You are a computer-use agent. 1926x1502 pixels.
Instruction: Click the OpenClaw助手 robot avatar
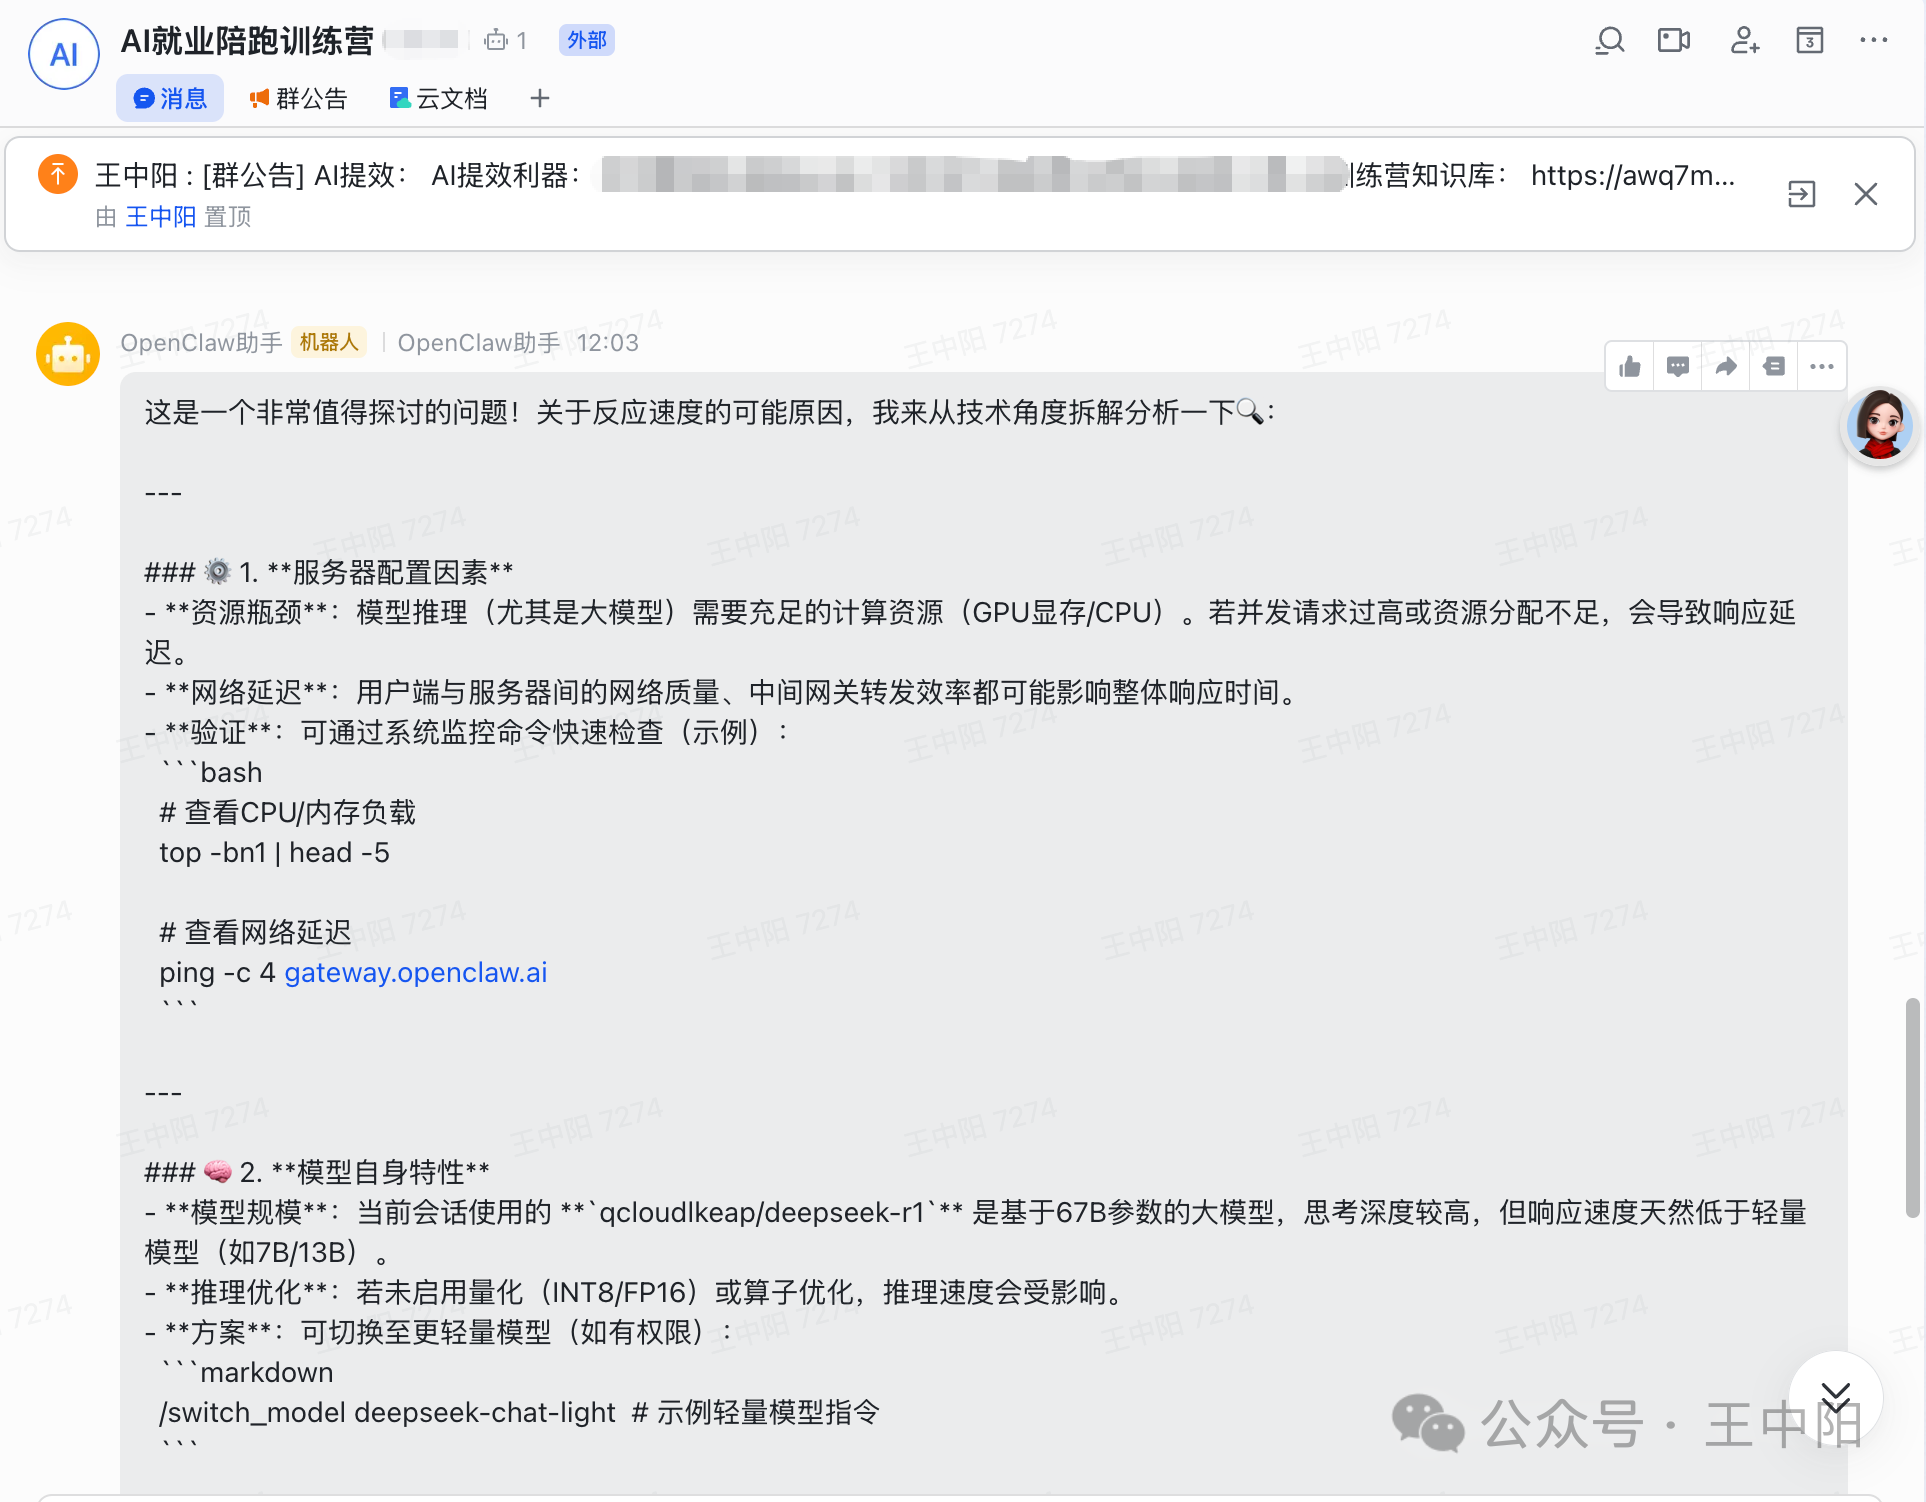pos(68,354)
